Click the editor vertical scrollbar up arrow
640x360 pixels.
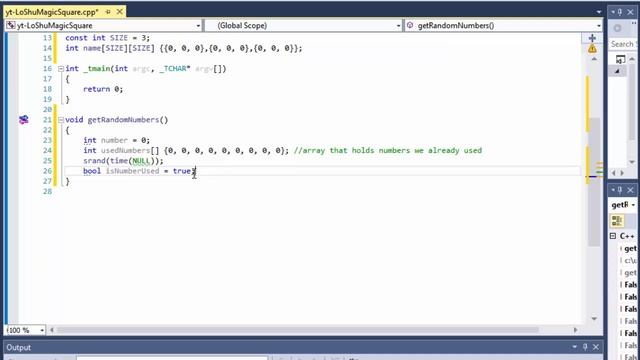click(594, 59)
